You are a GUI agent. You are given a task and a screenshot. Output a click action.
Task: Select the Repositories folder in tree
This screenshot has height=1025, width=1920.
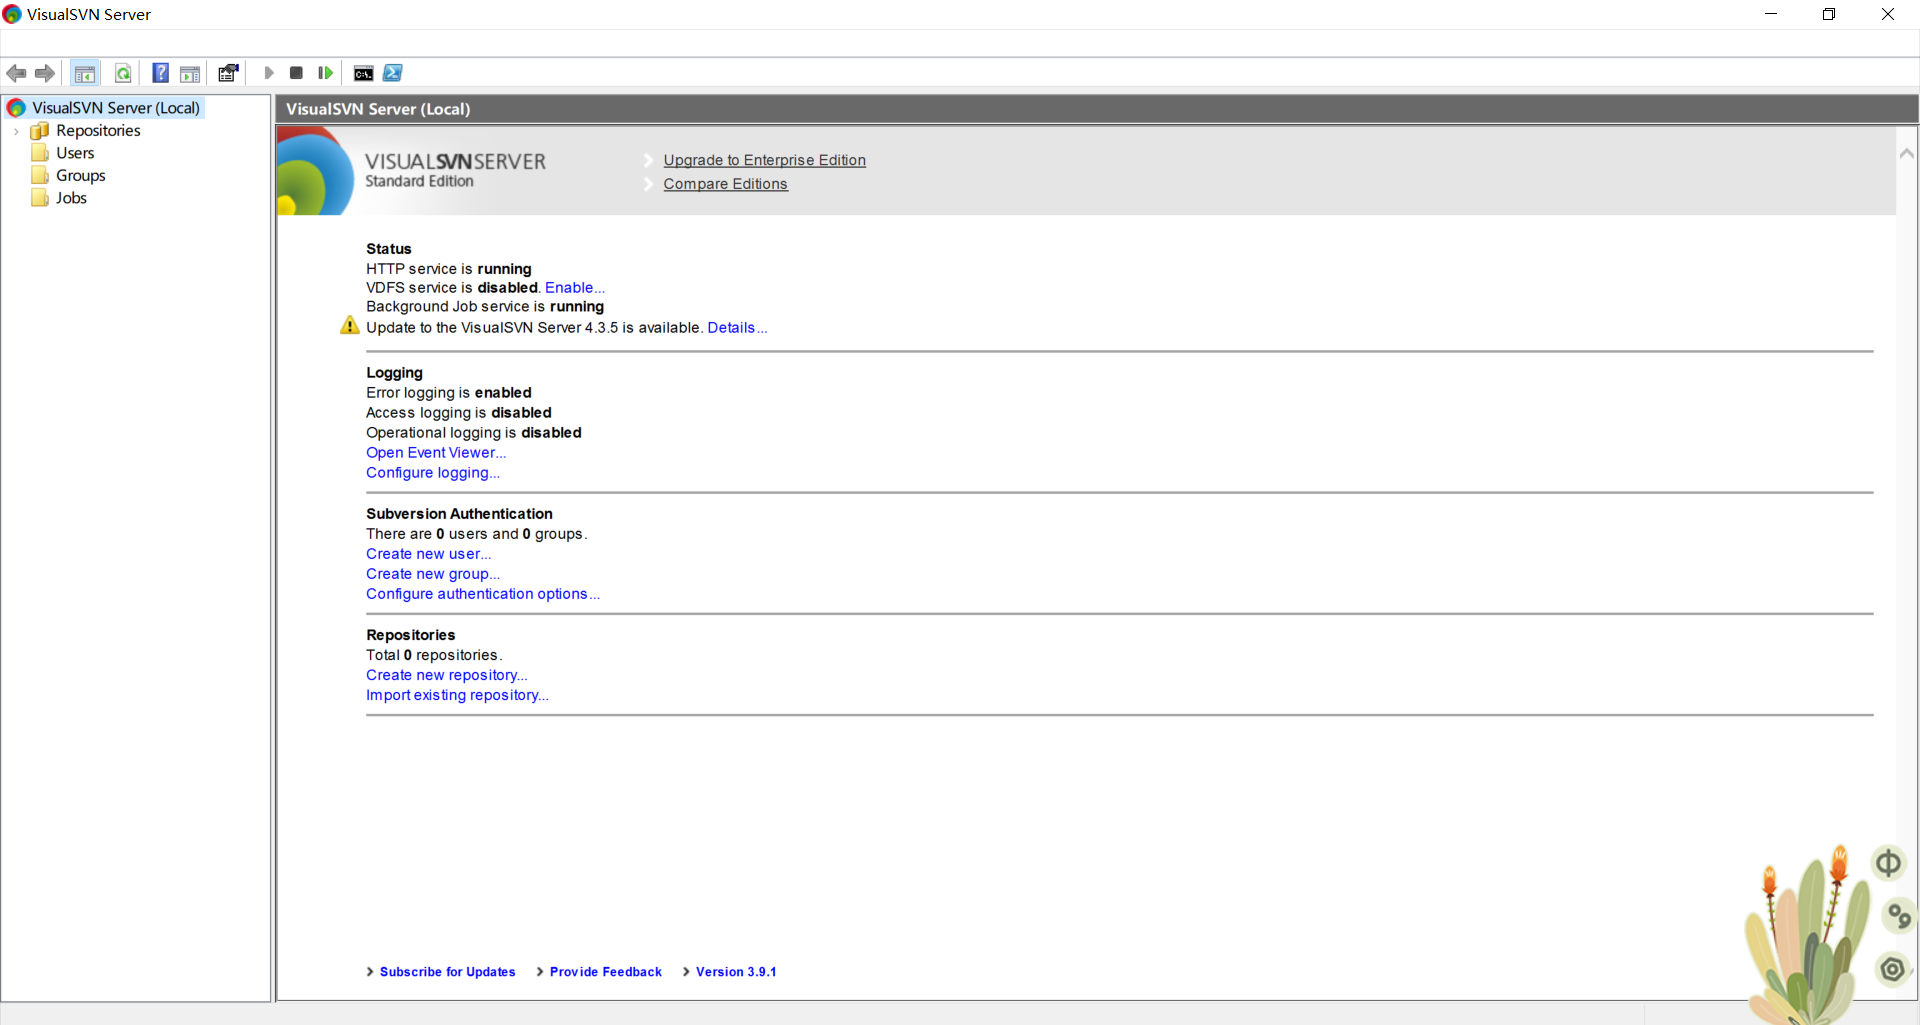(98, 131)
